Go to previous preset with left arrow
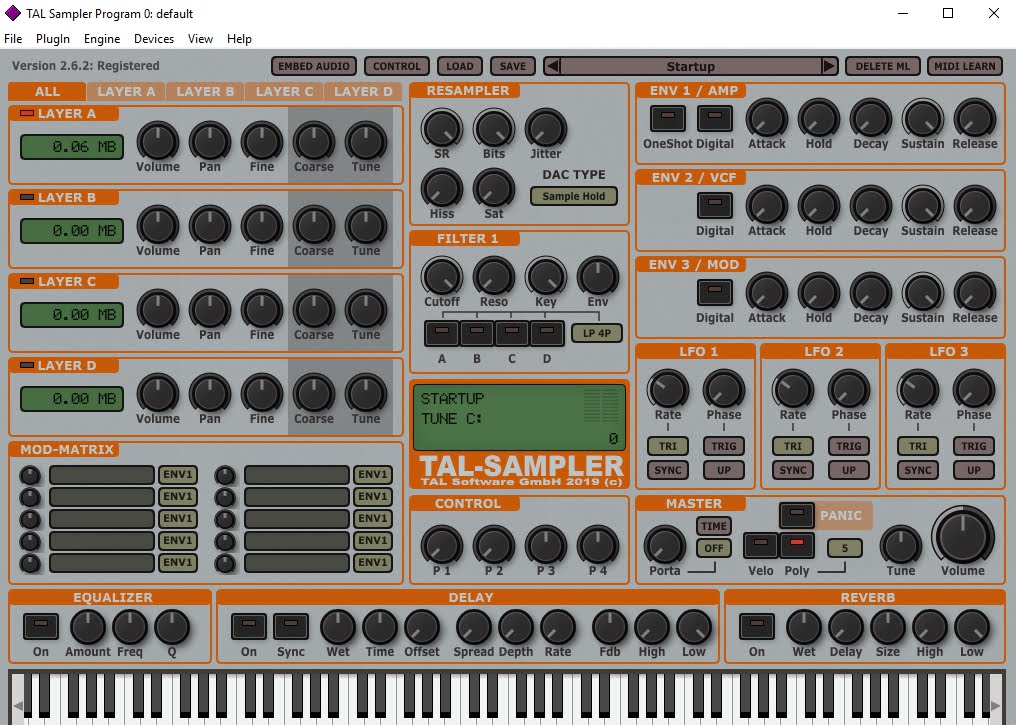Screen dimensions: 1016x725 (552, 66)
